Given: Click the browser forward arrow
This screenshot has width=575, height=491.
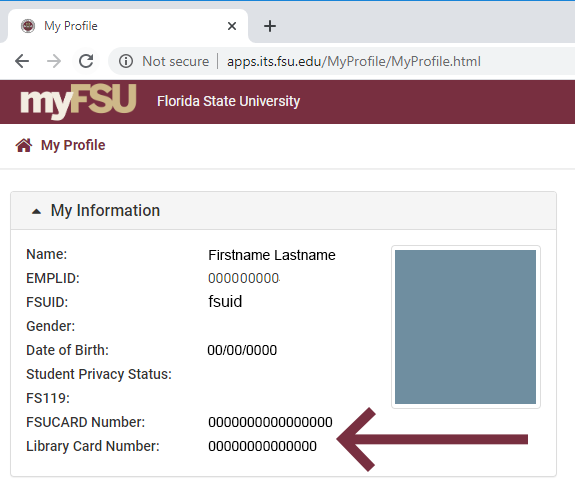Looking at the screenshot, I should pyautogui.click(x=54, y=61).
